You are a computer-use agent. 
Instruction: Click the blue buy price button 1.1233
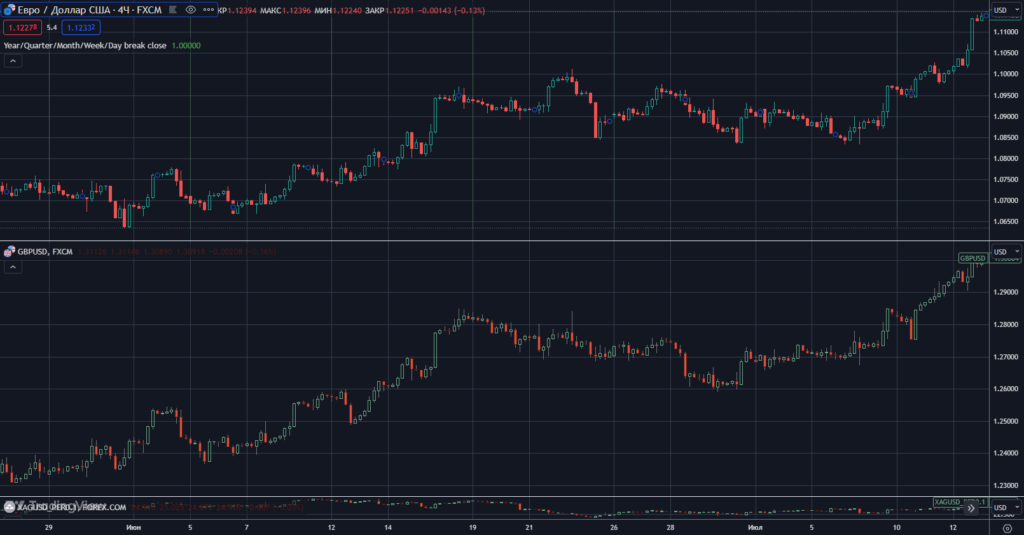tap(80, 27)
